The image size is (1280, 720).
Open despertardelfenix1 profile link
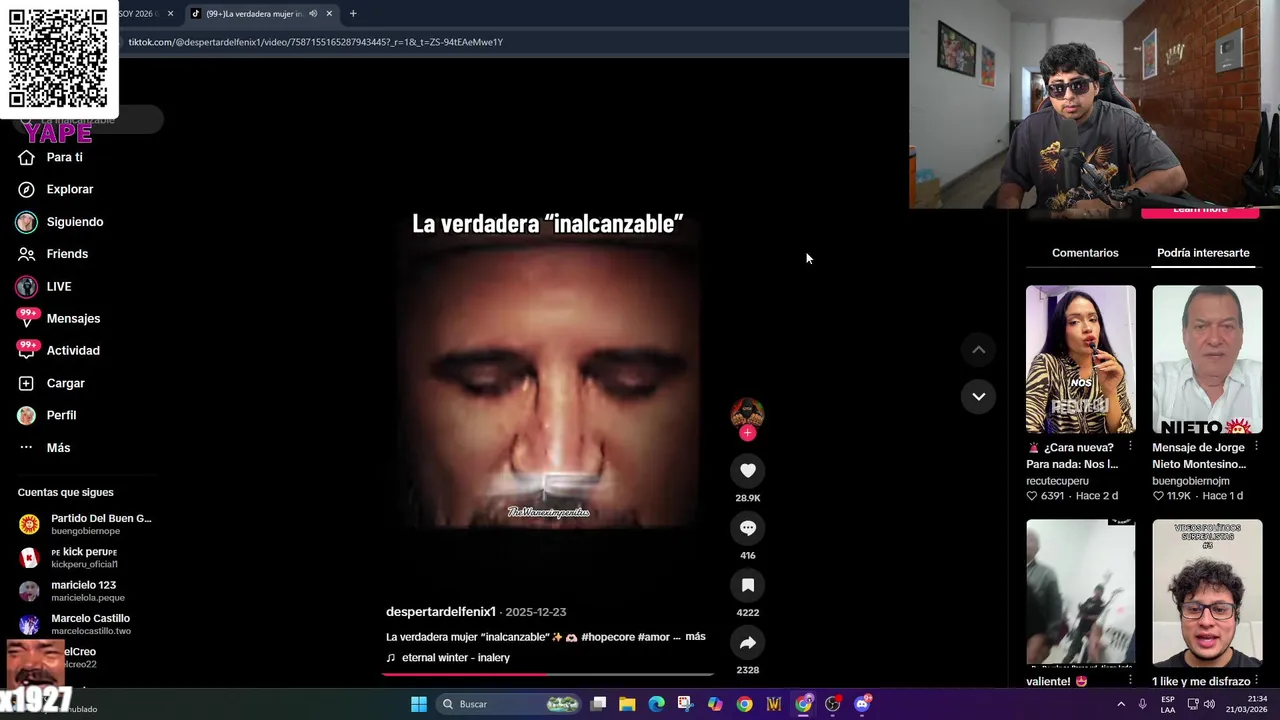coord(441,612)
